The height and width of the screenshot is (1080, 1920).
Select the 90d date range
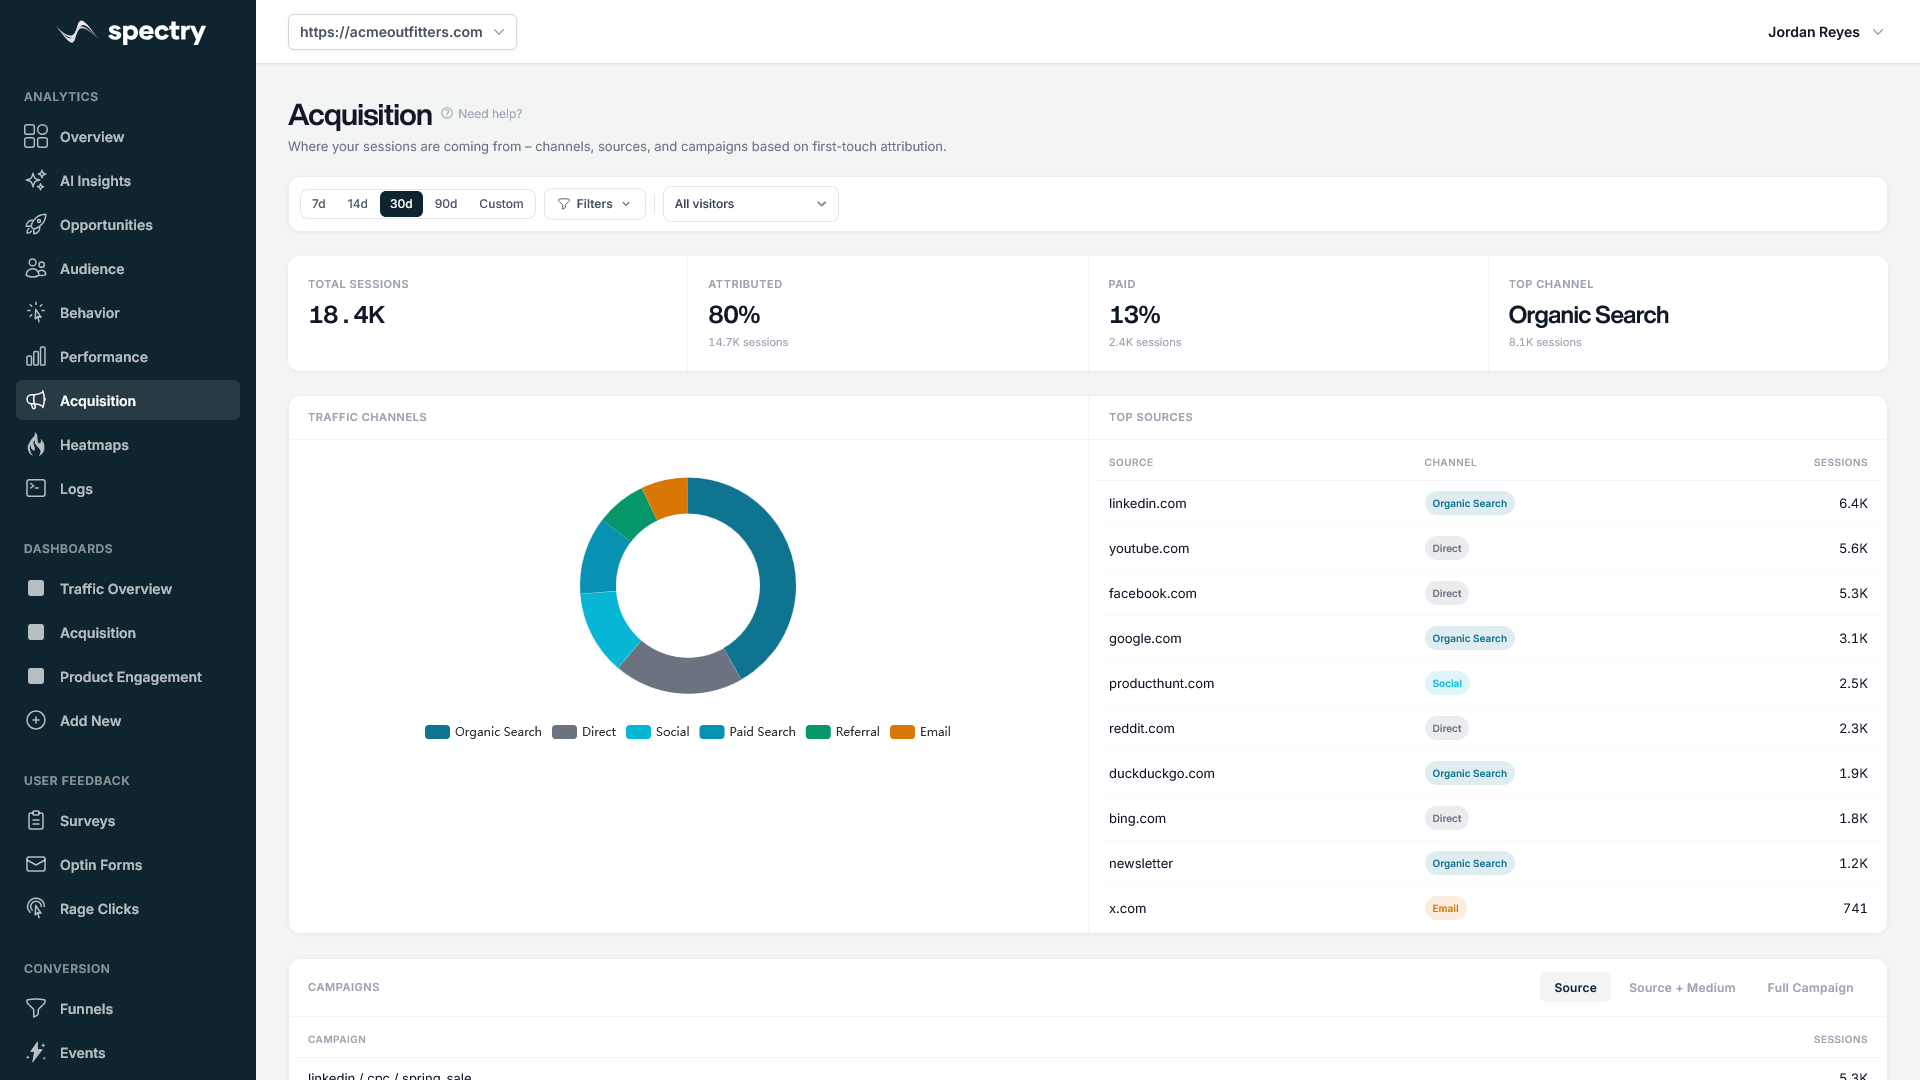[x=446, y=204]
